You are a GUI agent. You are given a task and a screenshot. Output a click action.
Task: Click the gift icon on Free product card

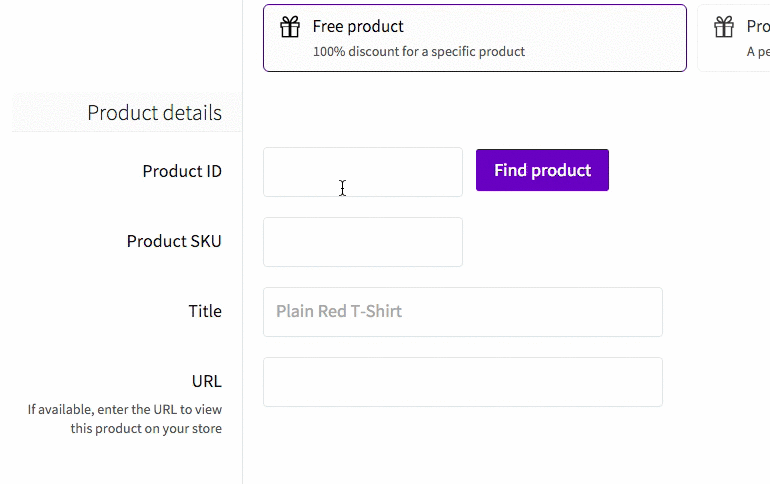[290, 27]
